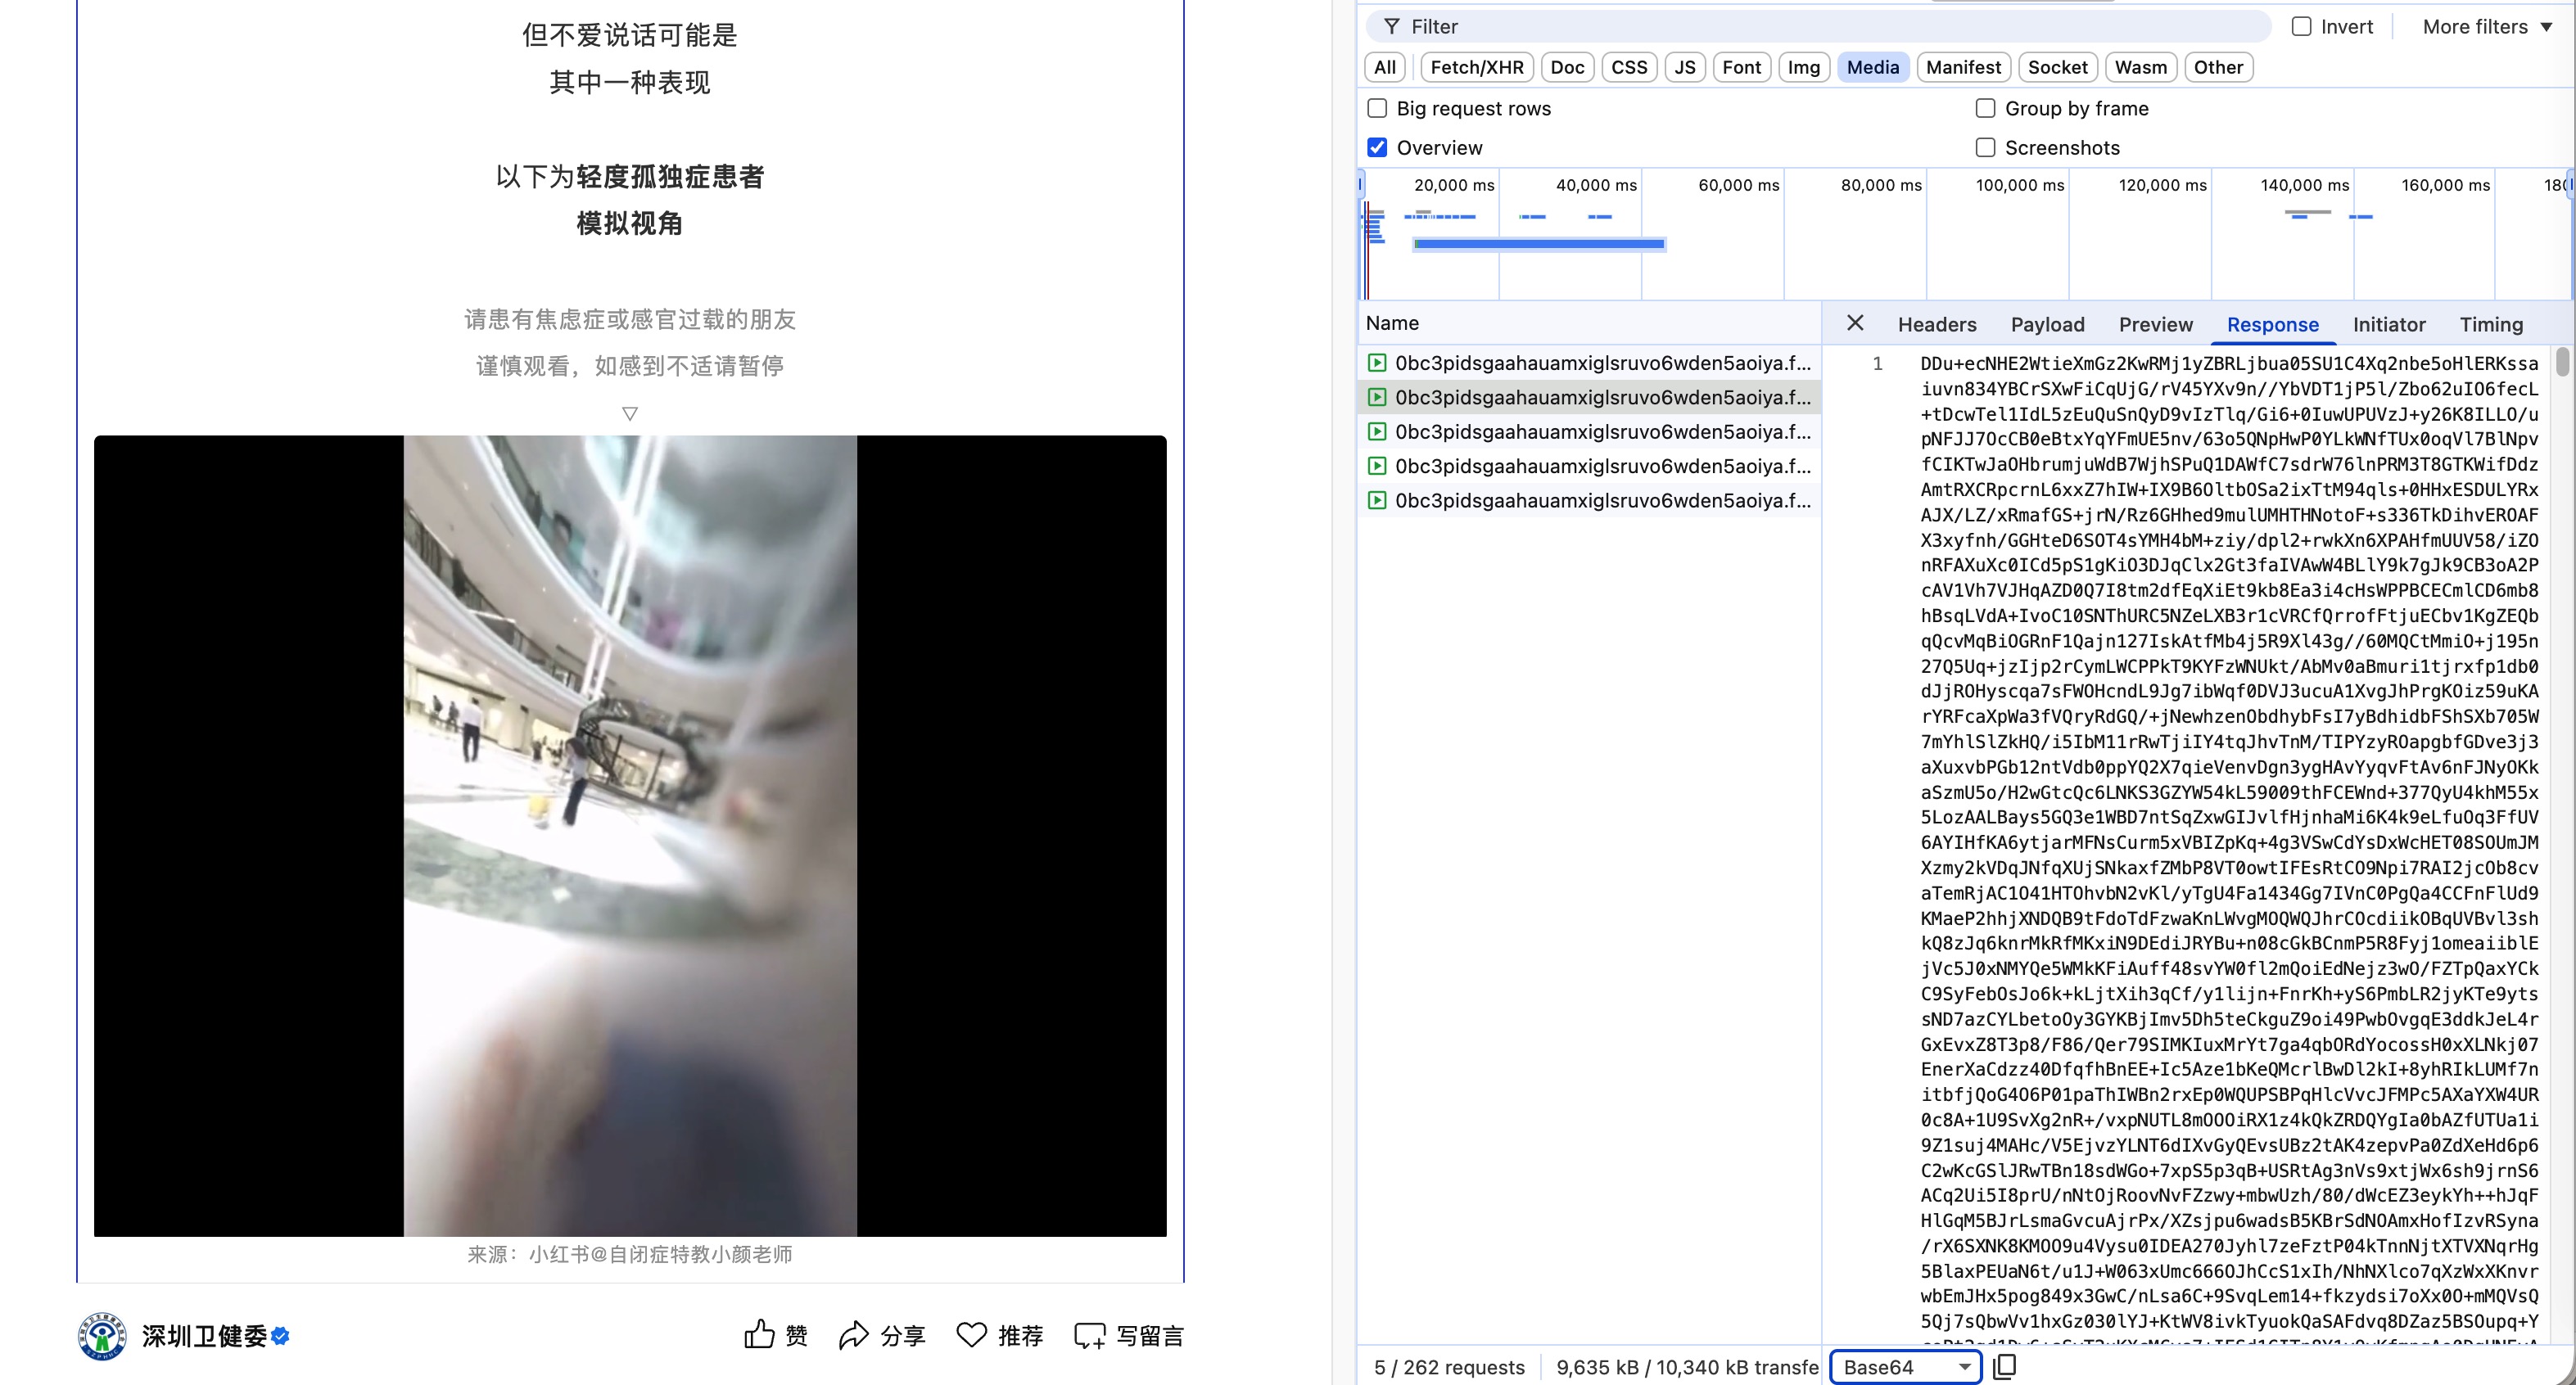Image resolution: width=2576 pixels, height=1385 pixels.
Task: Click the write comment bubble icon
Action: click(1089, 1335)
